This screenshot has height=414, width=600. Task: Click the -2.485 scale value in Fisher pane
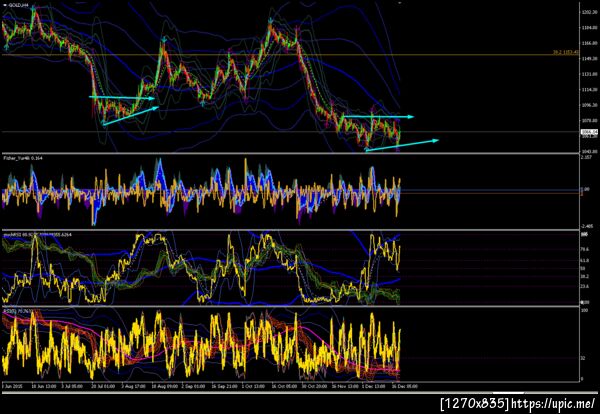point(588,227)
